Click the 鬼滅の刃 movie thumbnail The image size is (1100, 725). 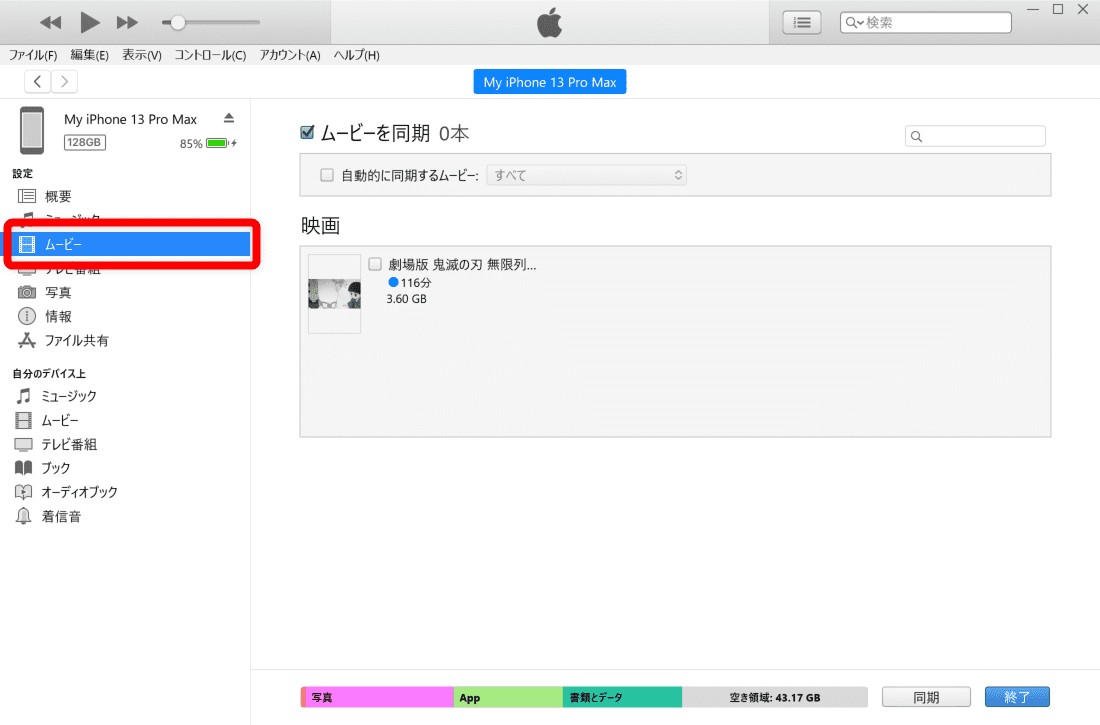click(x=335, y=294)
